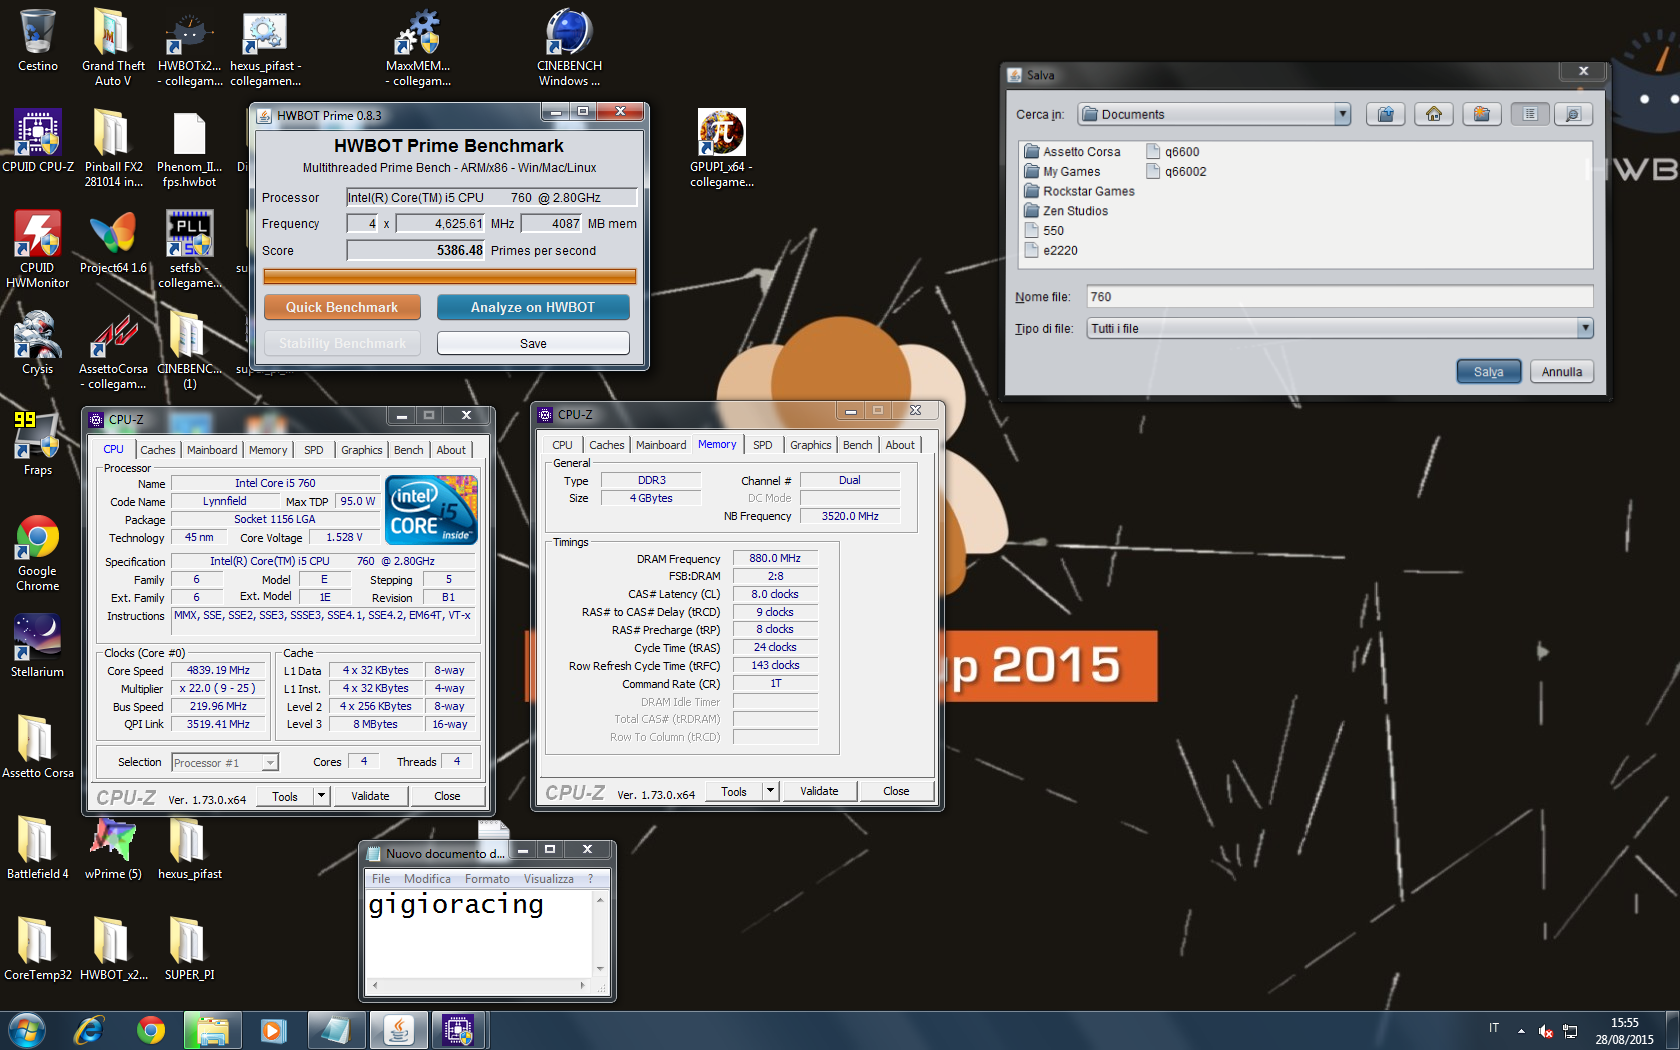Open the wPrime (5) desktop icon

click(113, 848)
